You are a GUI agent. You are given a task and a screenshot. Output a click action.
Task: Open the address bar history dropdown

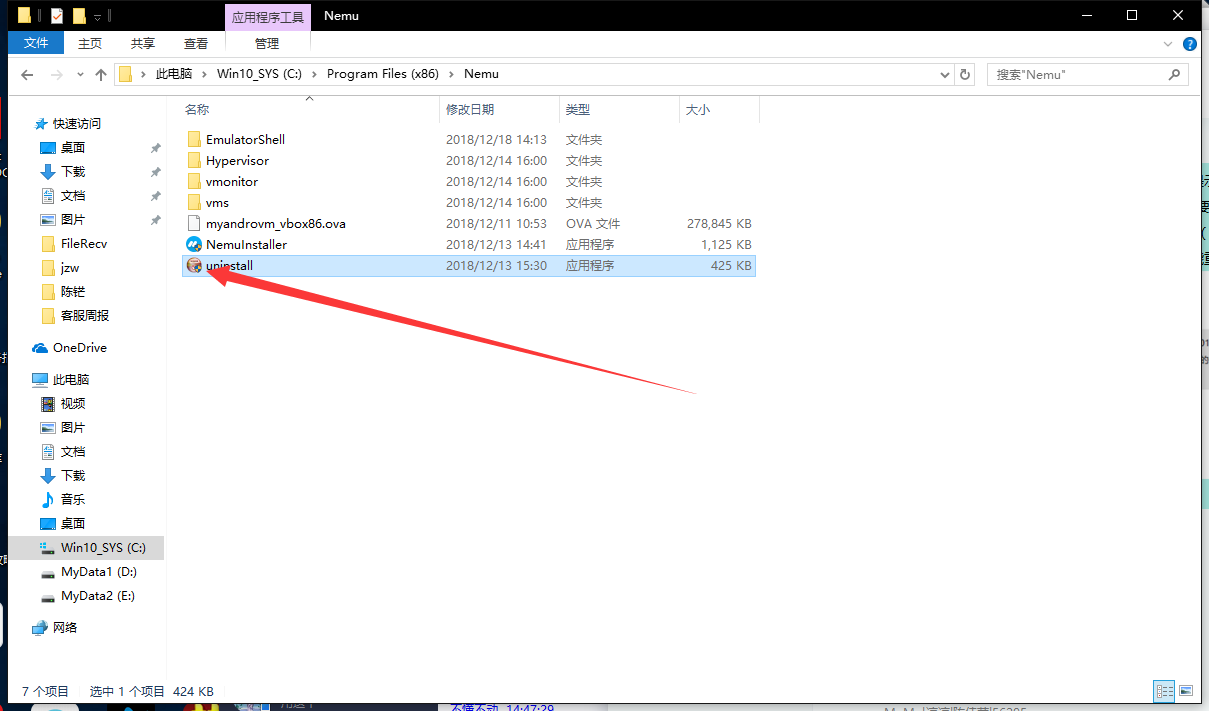(945, 74)
